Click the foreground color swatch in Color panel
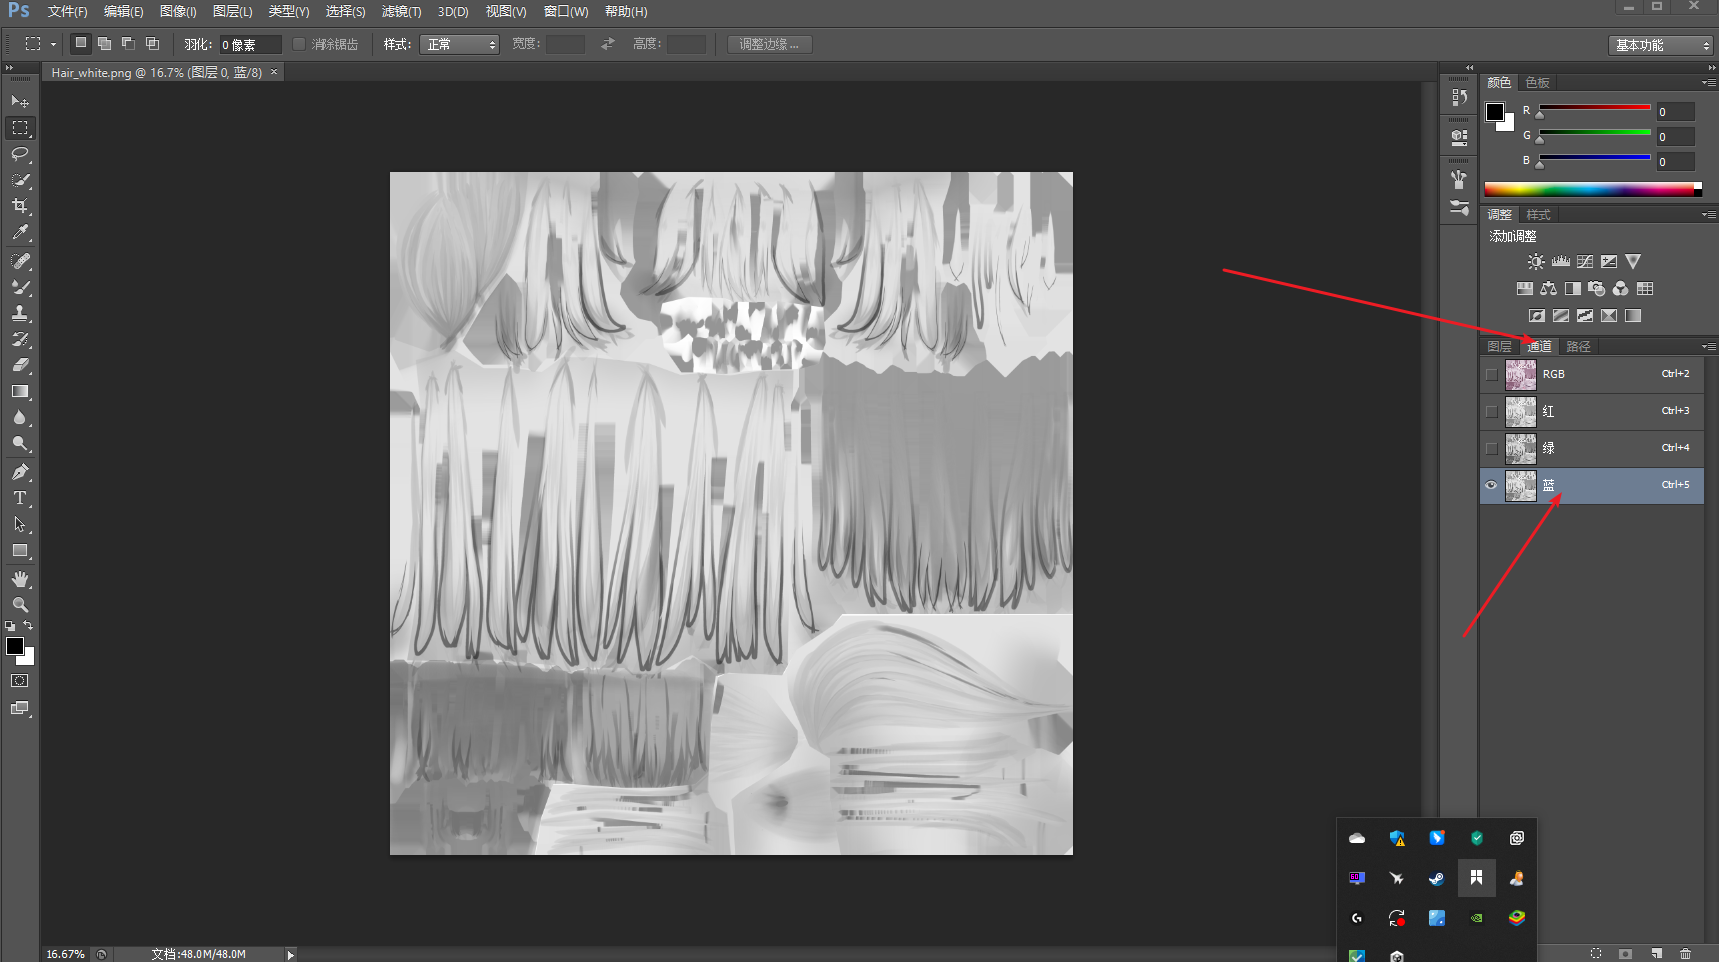1719x962 pixels. coord(1495,112)
